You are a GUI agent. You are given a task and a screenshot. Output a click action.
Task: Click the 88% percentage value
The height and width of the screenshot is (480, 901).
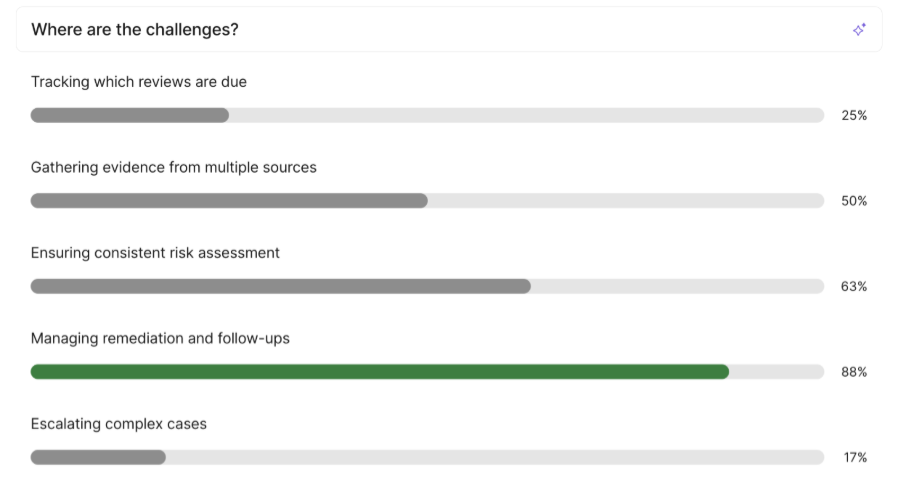853,372
